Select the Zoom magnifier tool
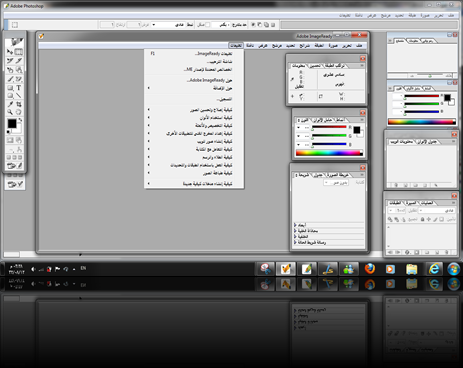Viewport: 463px width, 368px height. (10, 112)
